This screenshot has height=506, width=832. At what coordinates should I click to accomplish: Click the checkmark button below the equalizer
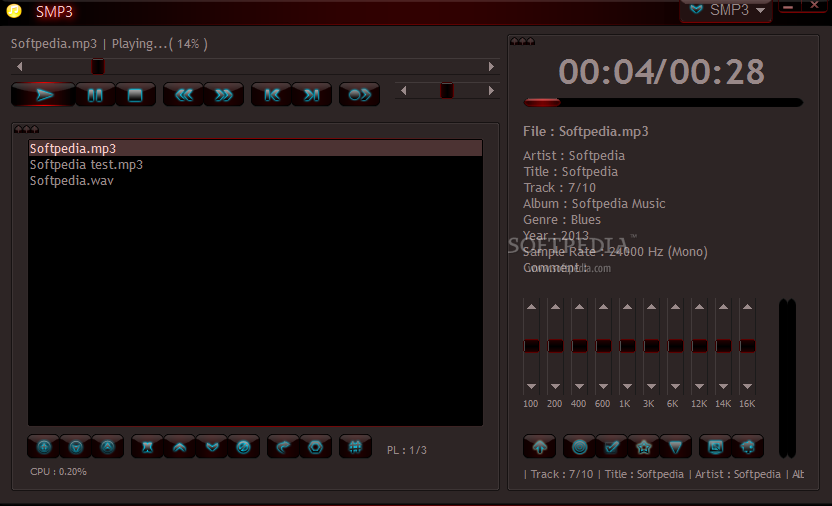pyautogui.click(x=612, y=447)
